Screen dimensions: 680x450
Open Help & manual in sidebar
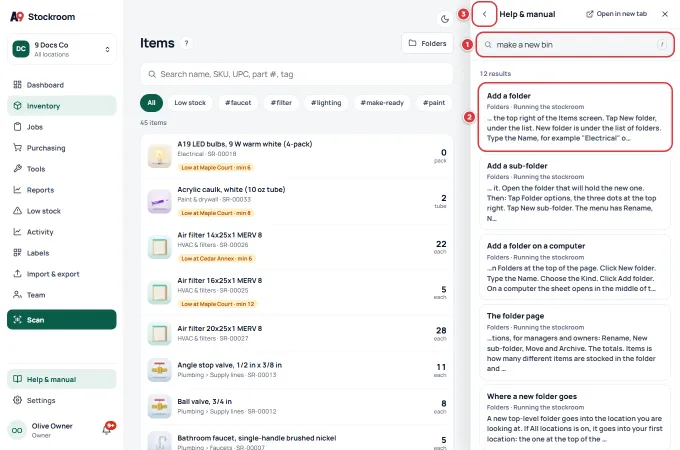pyautogui.click(x=62, y=379)
